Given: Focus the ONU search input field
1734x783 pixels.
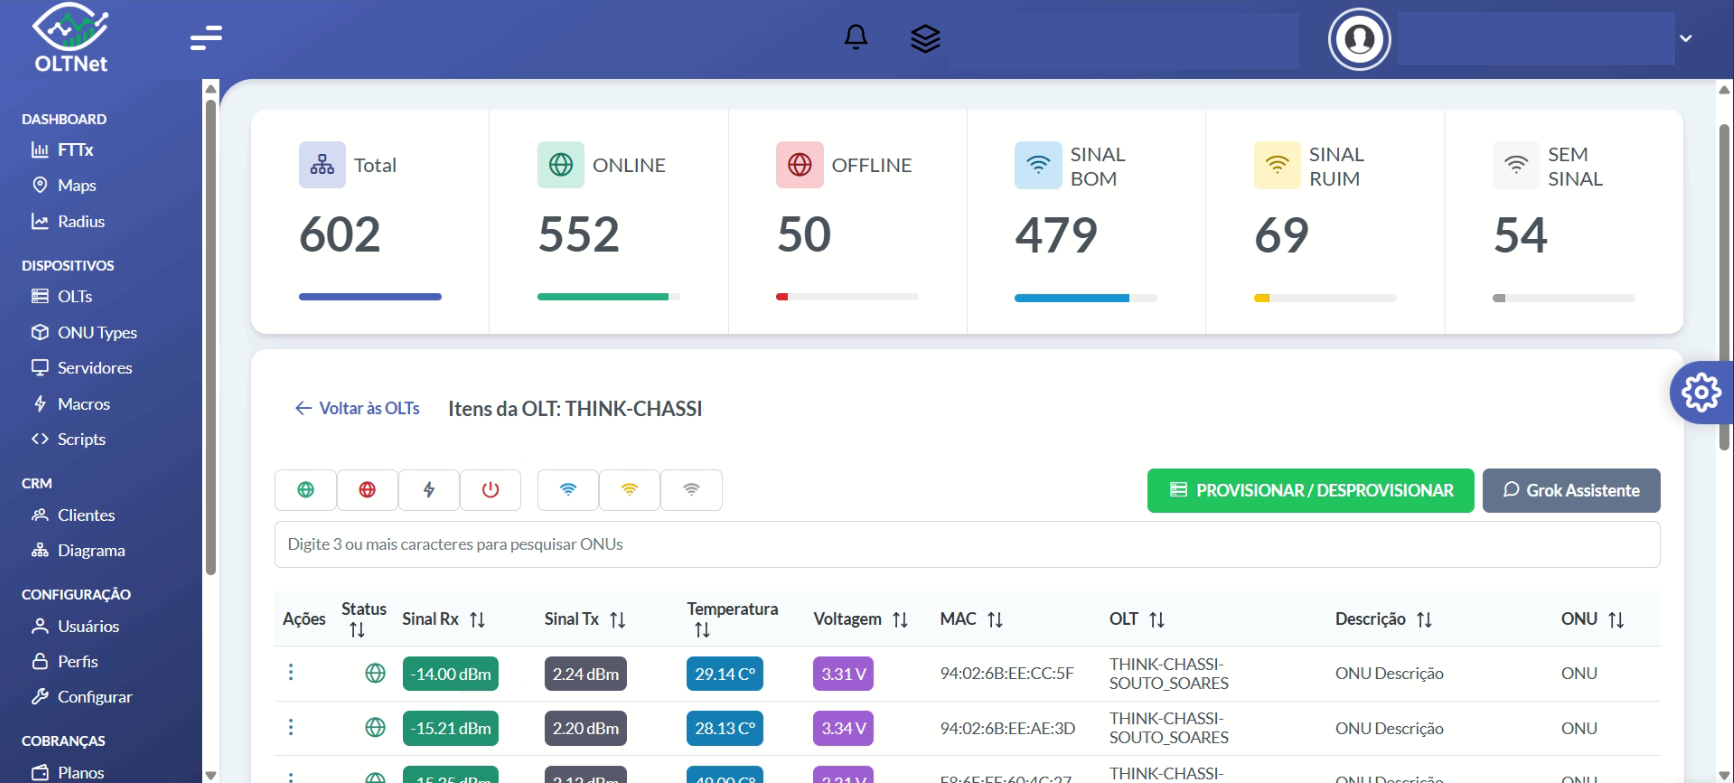Looking at the screenshot, I should 966,544.
